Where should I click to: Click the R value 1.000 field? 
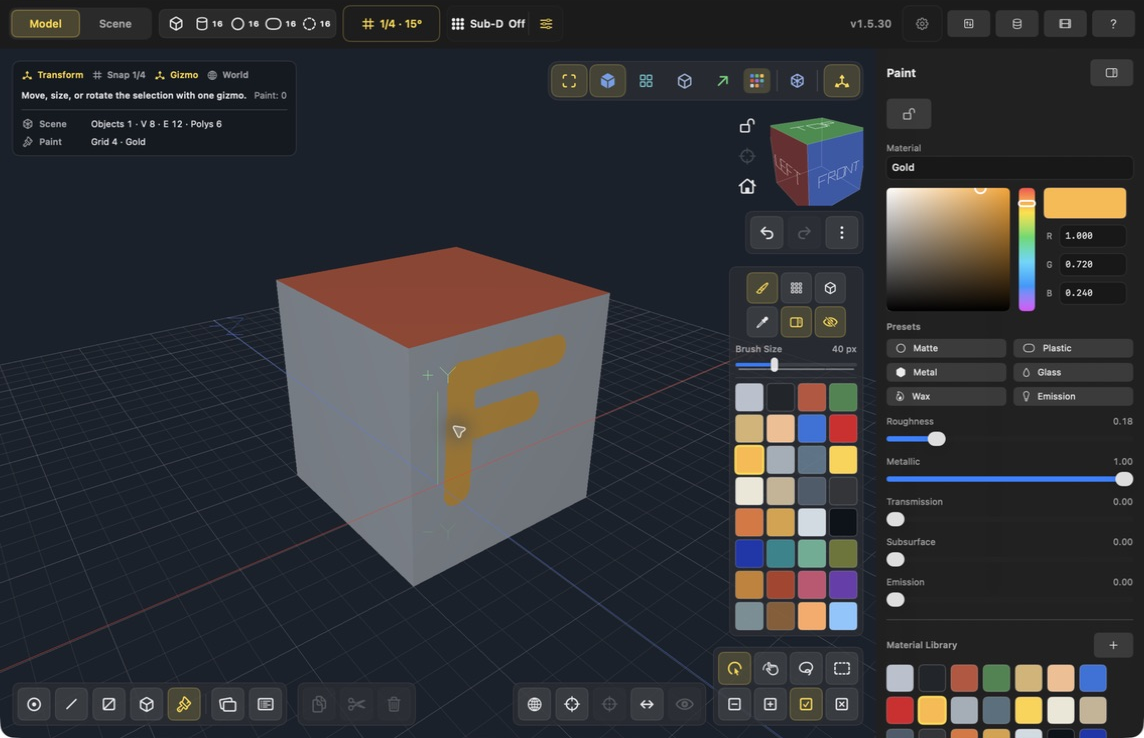[1091, 236]
